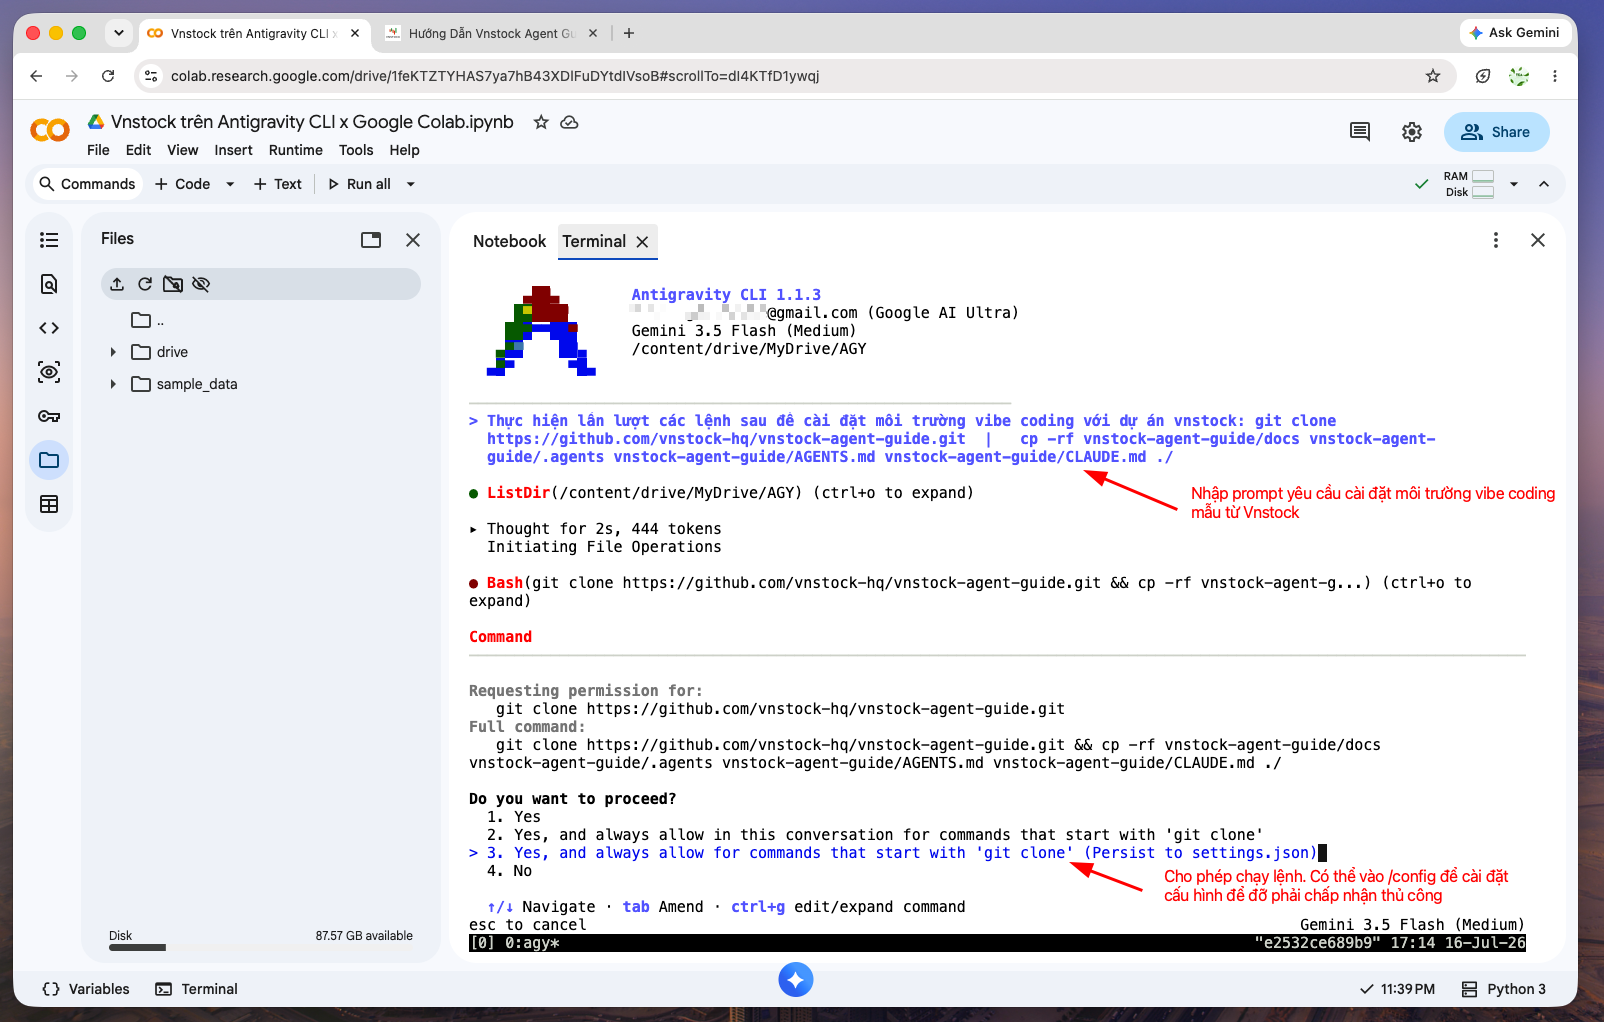Toggle showing hidden files eye icon
Screen dimensions: 1604x1022
pos(201,284)
